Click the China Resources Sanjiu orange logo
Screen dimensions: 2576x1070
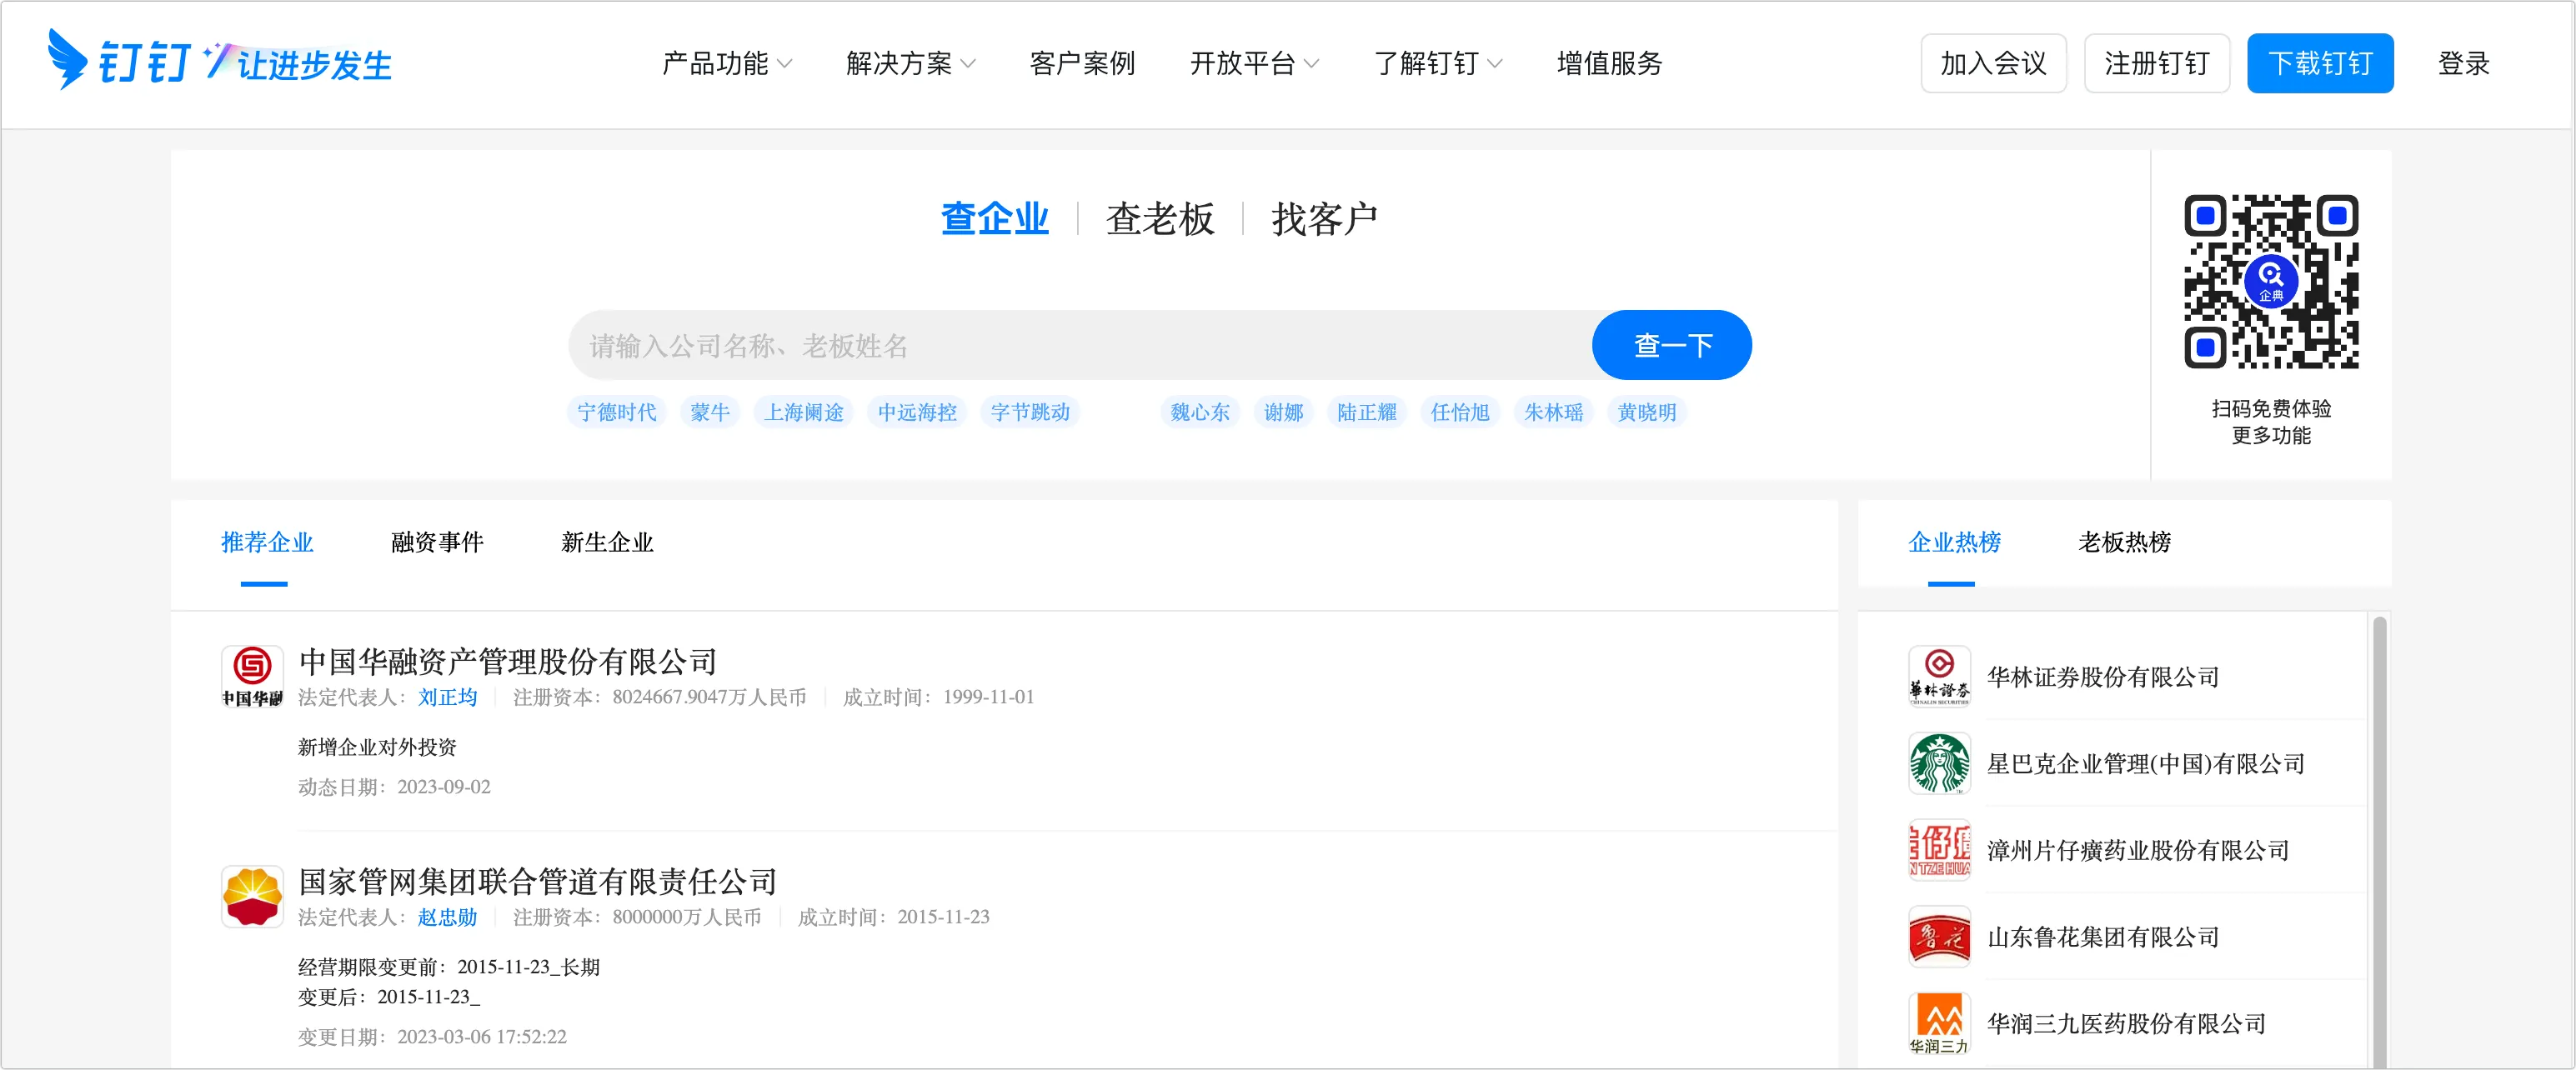pyautogui.click(x=1939, y=1022)
